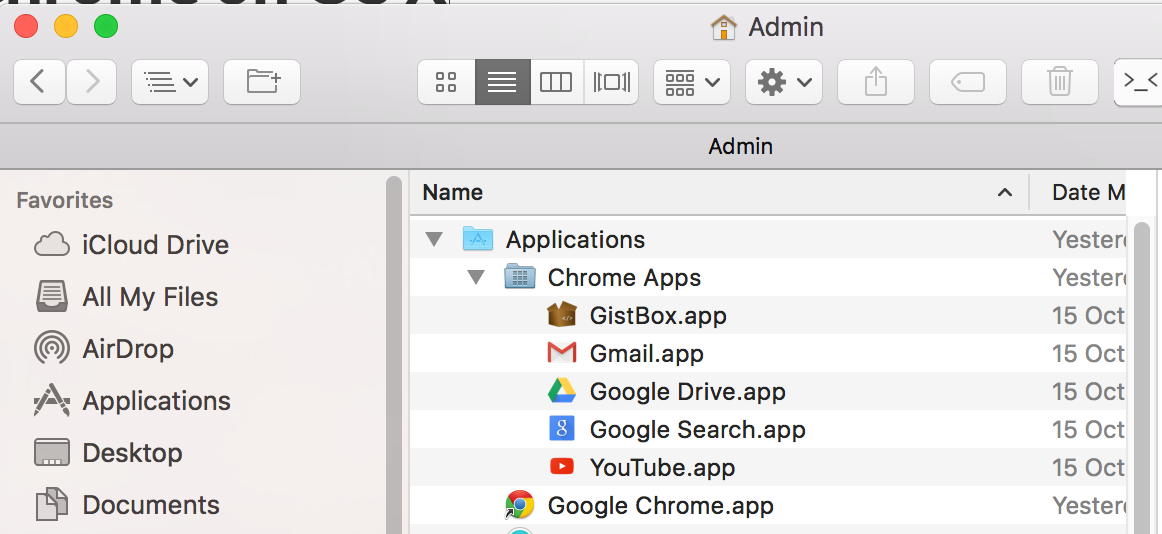
Task: Switch to column view
Action: (557, 81)
